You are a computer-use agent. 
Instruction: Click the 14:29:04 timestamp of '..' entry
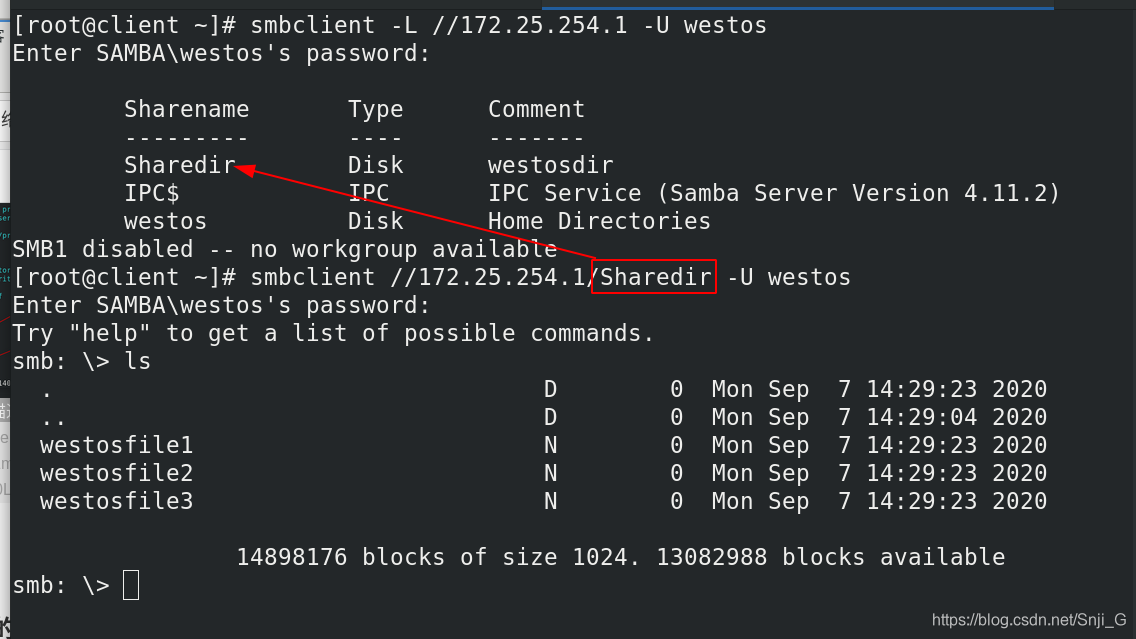(922, 417)
